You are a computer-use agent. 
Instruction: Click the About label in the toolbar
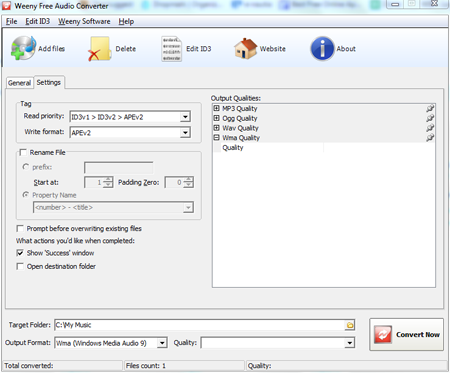click(346, 49)
